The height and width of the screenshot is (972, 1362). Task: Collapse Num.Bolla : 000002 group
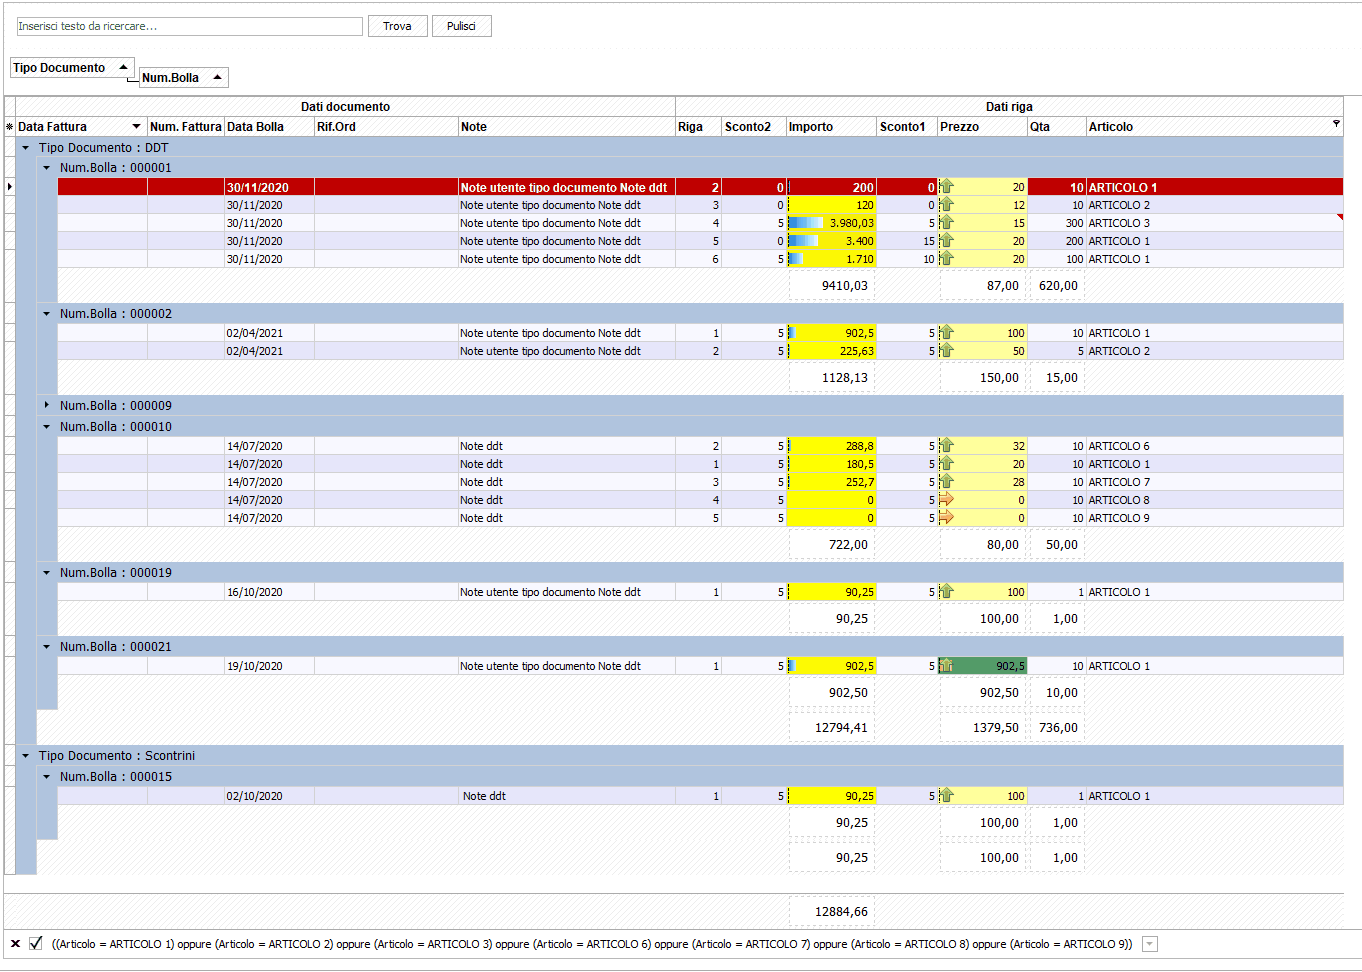tap(46, 314)
